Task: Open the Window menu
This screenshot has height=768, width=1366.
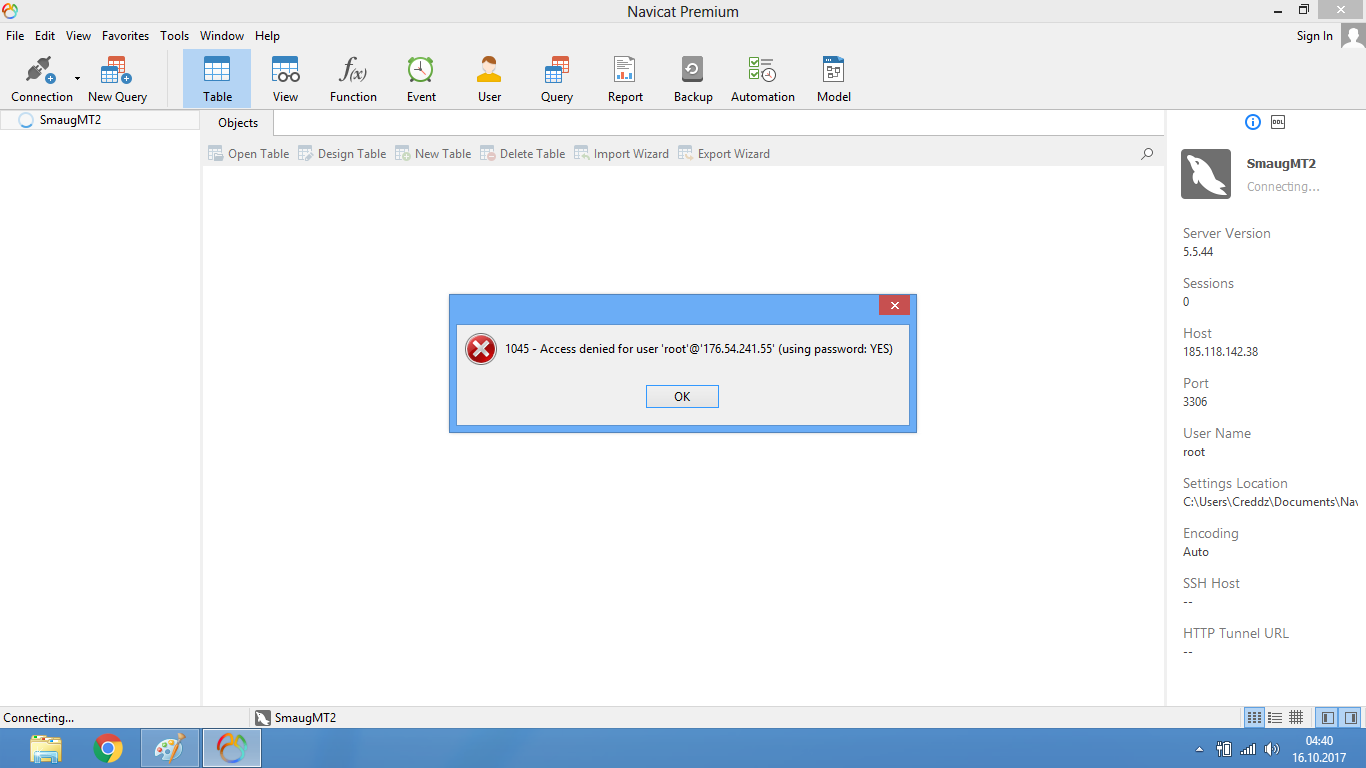Action: [222, 36]
